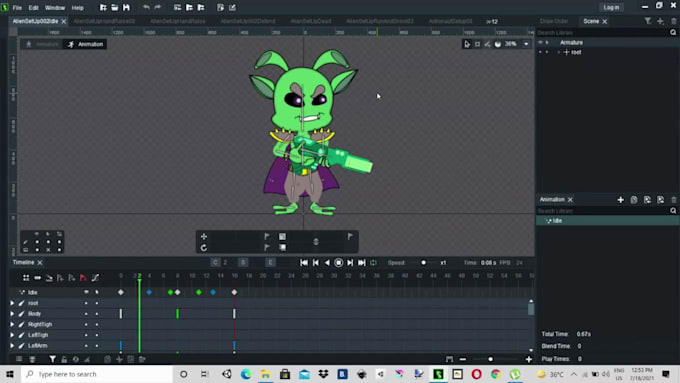
Task: Click the Scene panel filter icon
Action: pyautogui.click(x=647, y=21)
